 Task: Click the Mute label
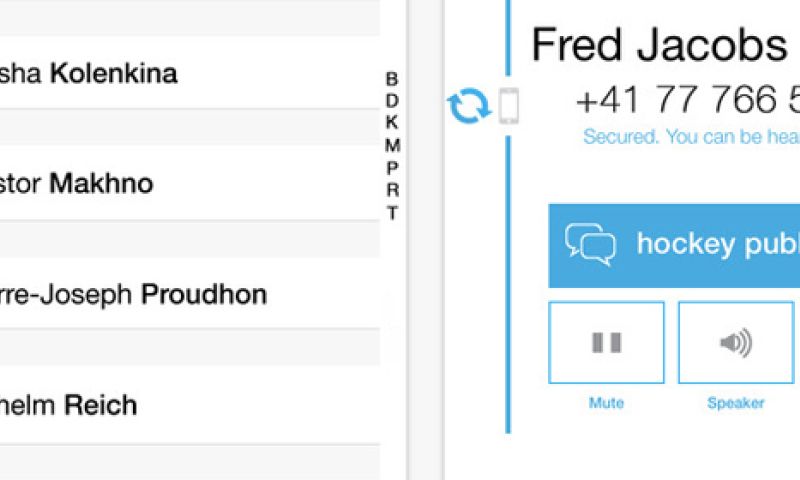tap(606, 403)
